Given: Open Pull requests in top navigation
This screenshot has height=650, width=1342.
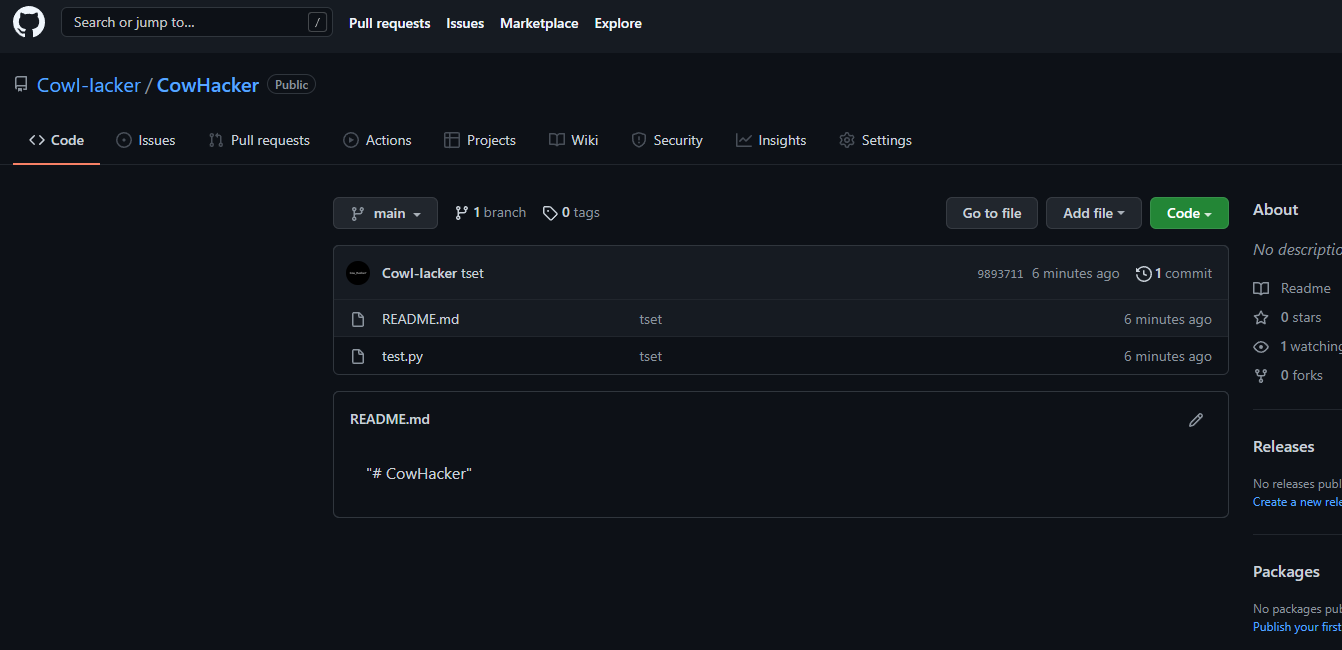Looking at the screenshot, I should (390, 23).
